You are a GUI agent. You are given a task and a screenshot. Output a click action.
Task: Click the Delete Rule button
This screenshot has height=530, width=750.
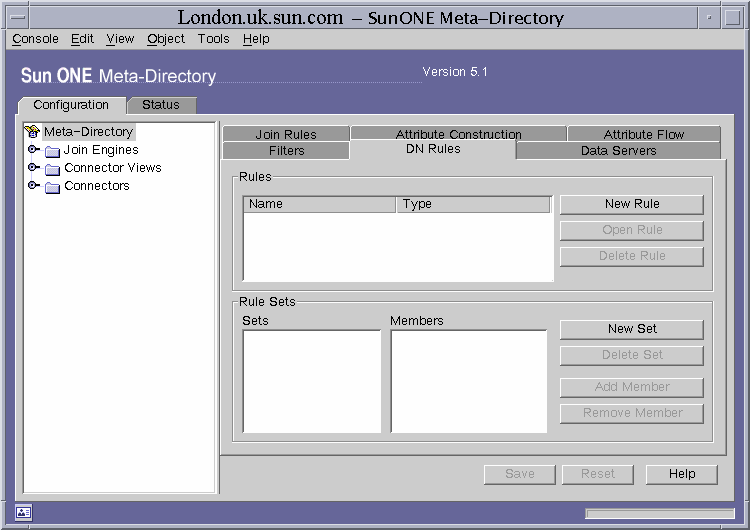pos(632,256)
